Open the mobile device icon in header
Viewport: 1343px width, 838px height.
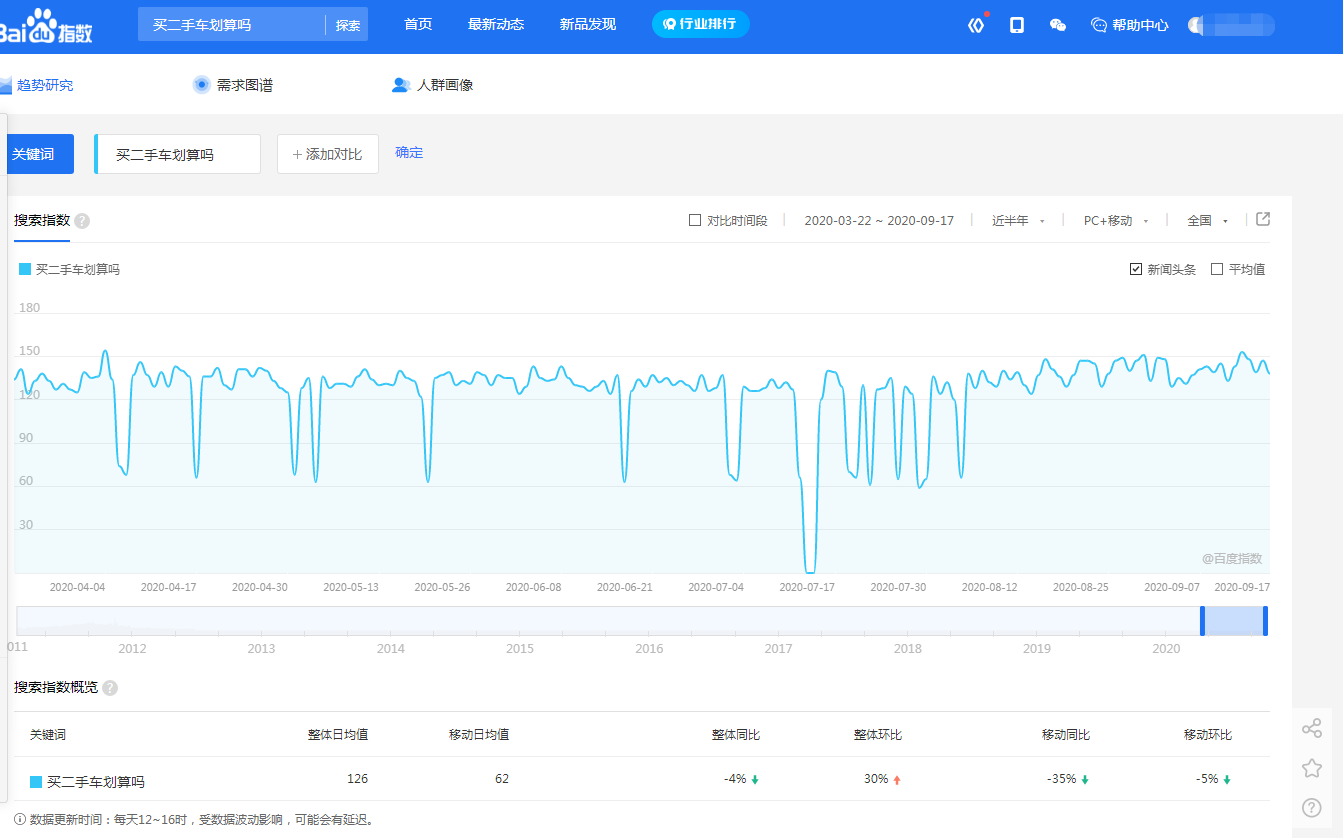tap(1016, 25)
